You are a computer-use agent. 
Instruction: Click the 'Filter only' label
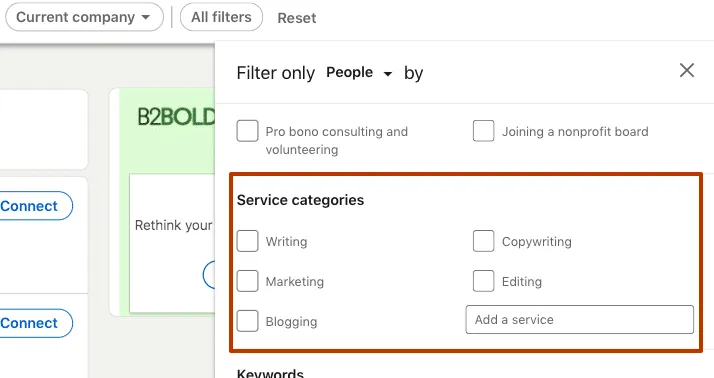pyautogui.click(x=275, y=73)
